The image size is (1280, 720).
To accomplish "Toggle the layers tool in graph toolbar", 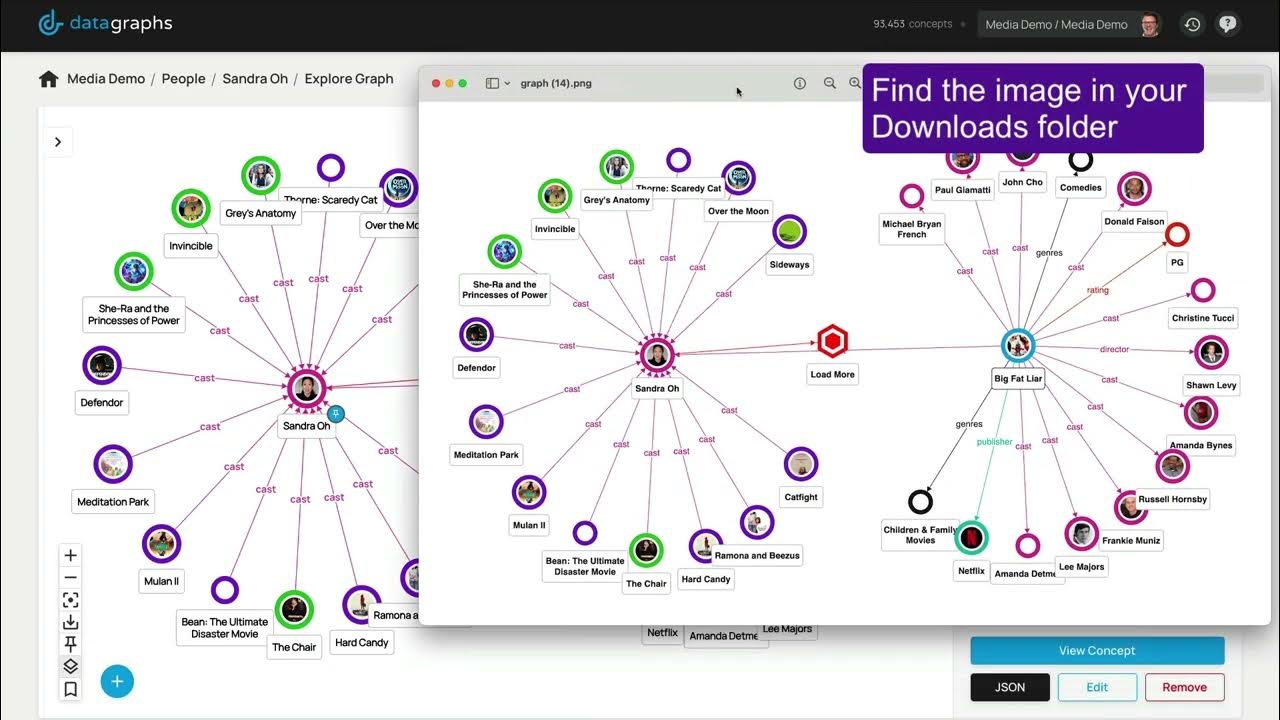I will point(70,667).
